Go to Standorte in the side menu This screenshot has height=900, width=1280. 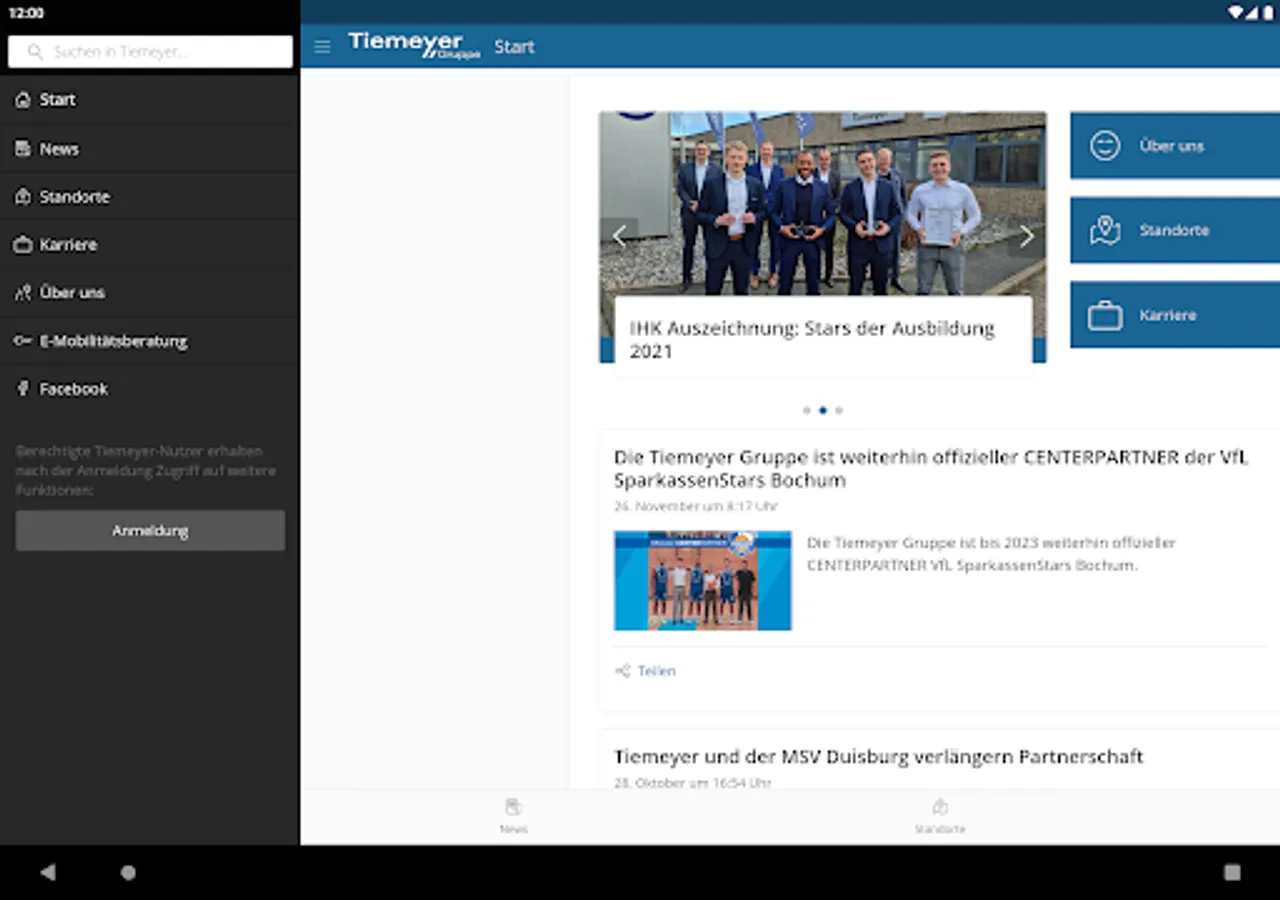coord(150,196)
